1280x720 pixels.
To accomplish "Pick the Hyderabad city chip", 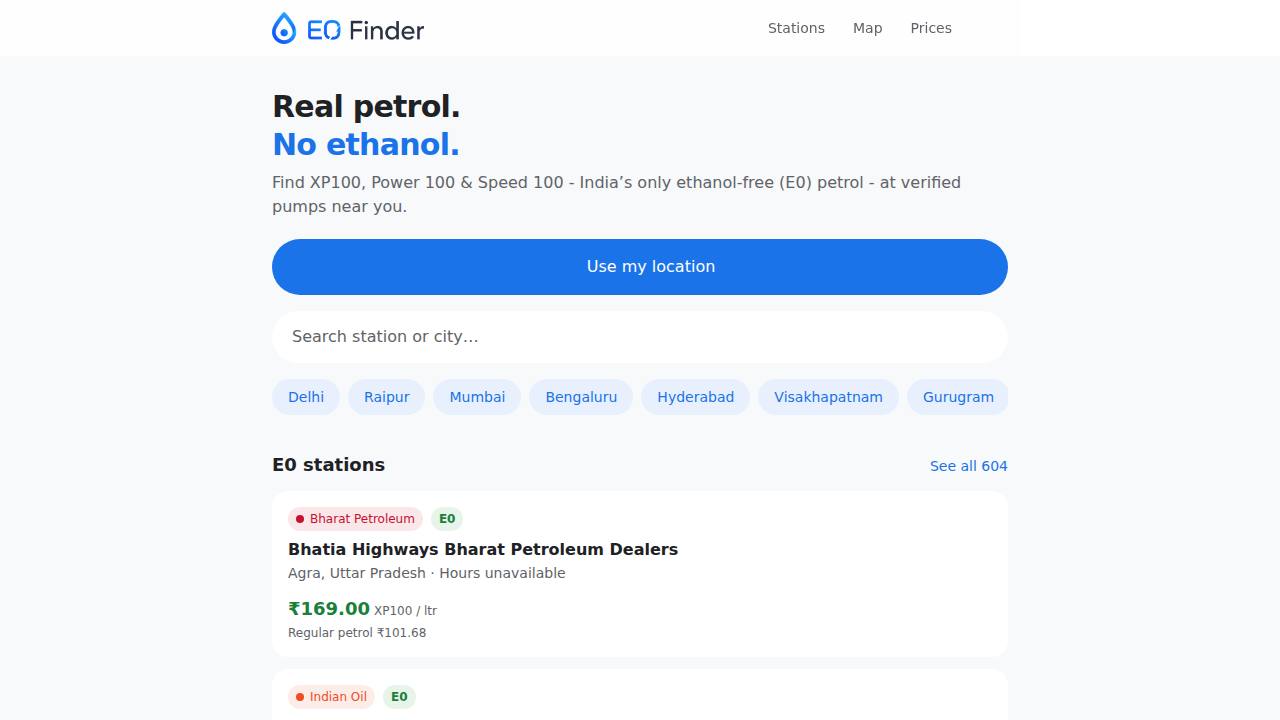I will [x=696, y=397].
